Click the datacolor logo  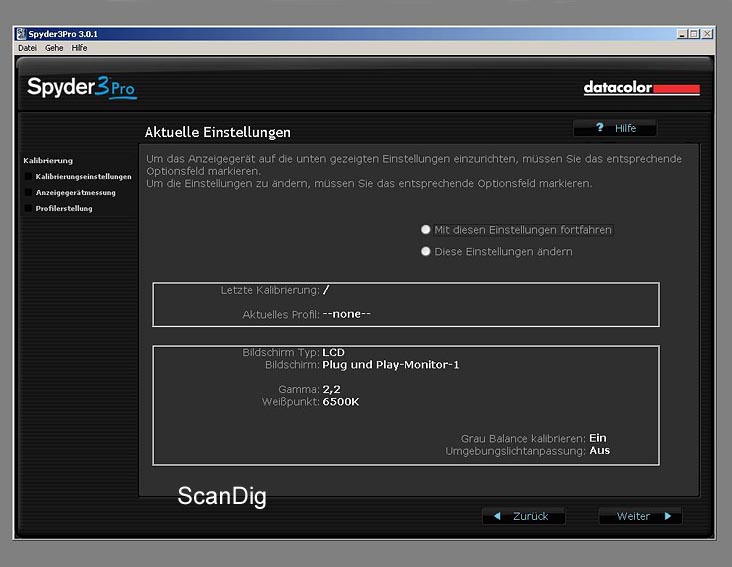[641, 87]
